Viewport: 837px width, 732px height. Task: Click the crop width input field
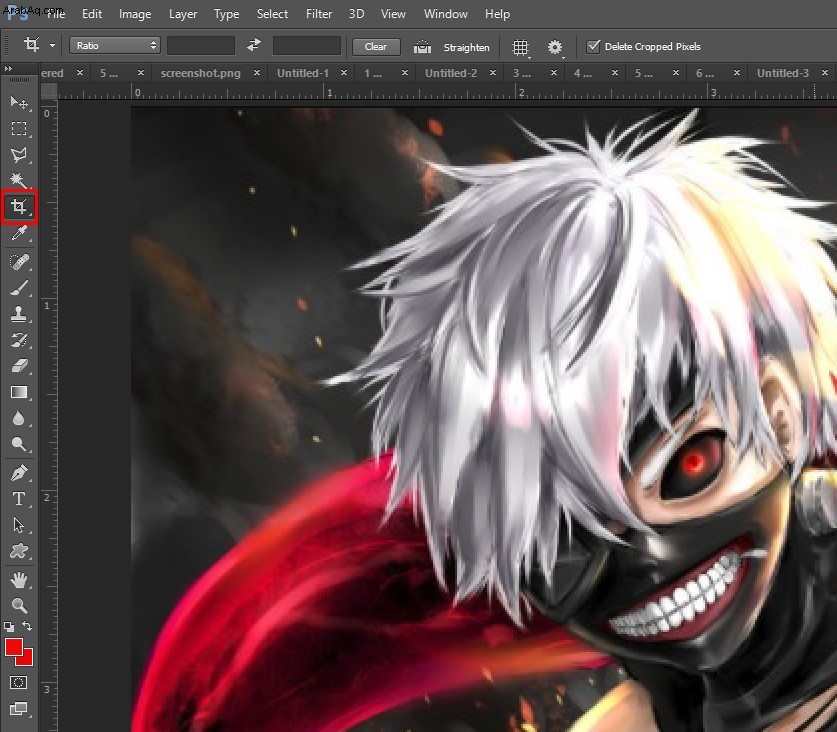tap(201, 46)
